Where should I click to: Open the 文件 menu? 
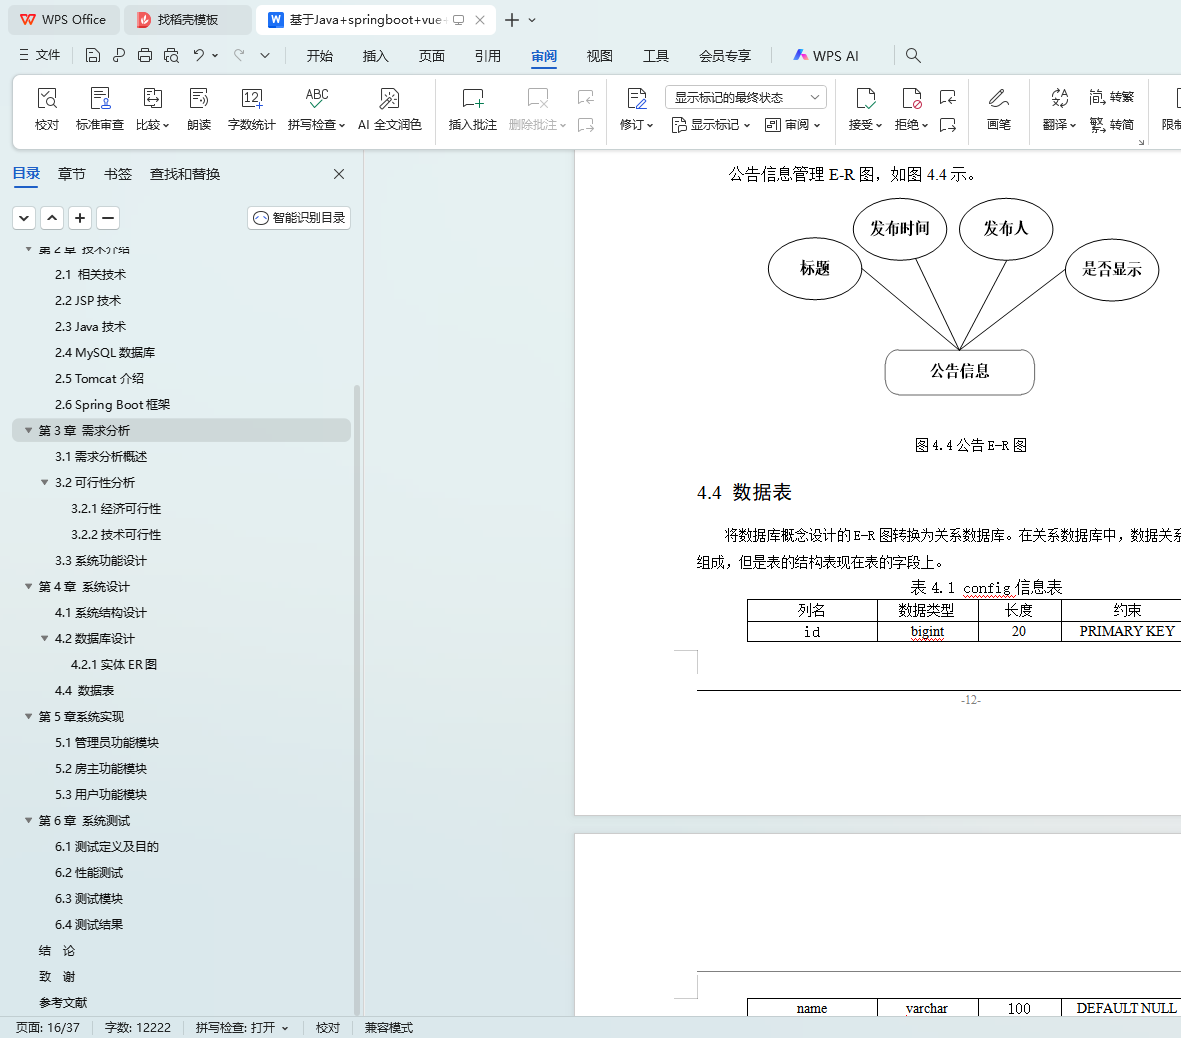pos(39,55)
